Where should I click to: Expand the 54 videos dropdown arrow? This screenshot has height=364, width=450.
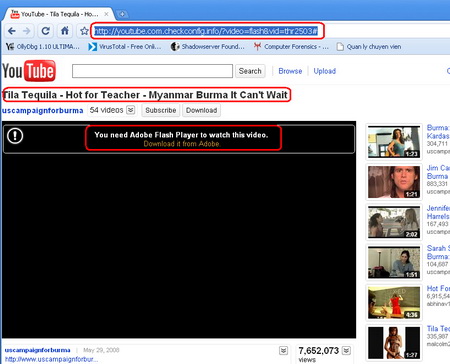[x=131, y=110]
